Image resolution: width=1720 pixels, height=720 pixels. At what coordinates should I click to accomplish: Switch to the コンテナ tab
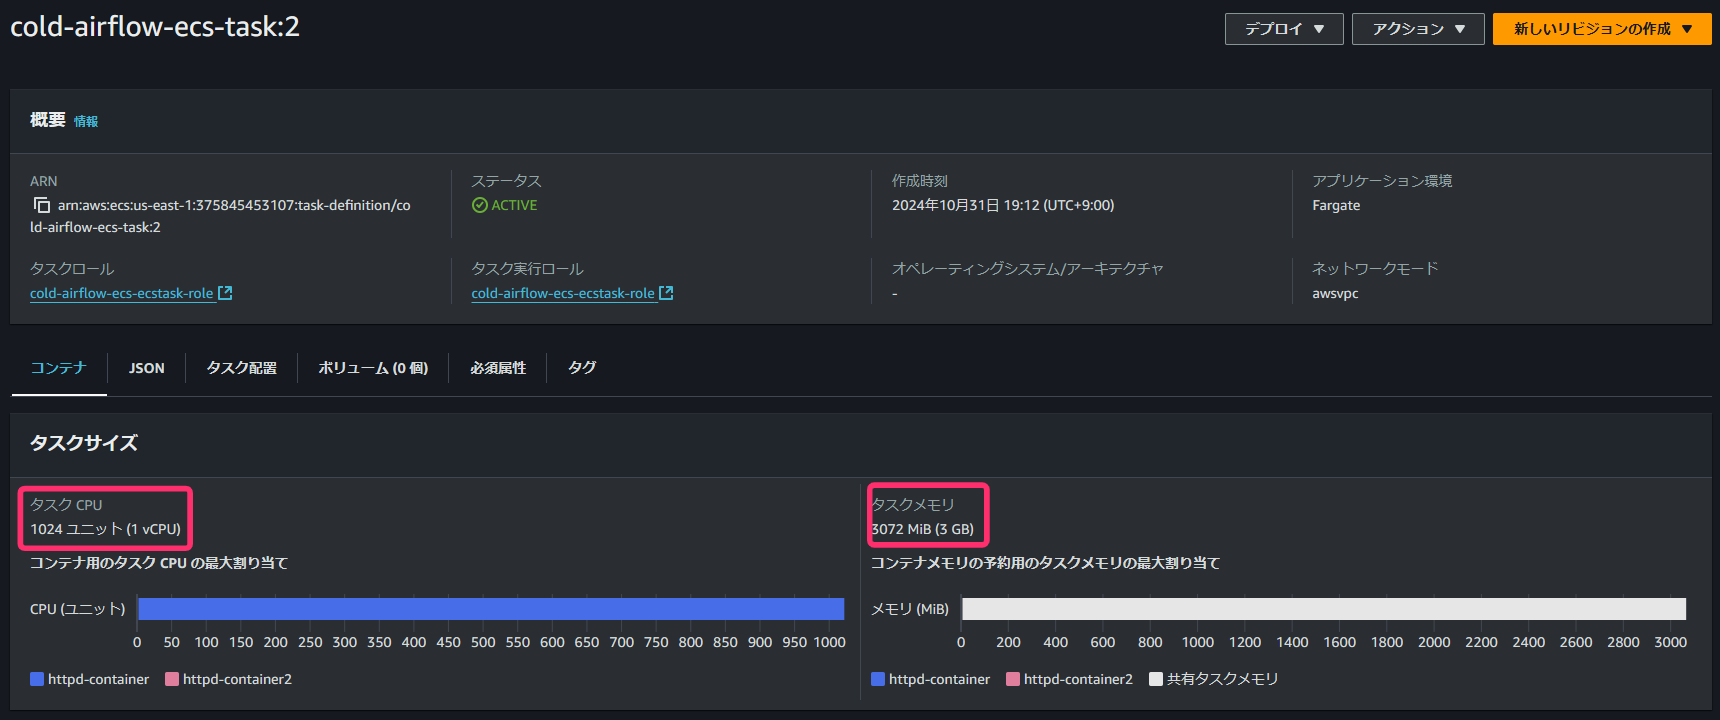[59, 368]
